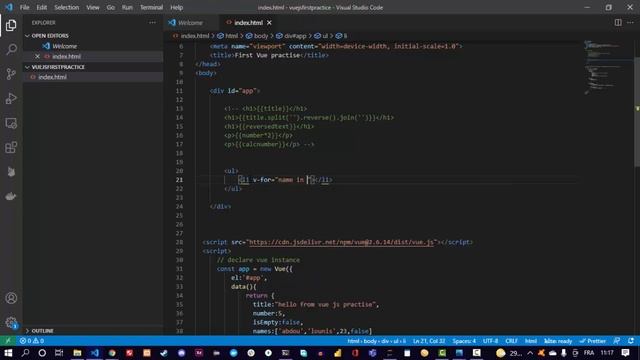Click html language mode in status bar
This screenshot has width=640, height=360.
[x=531, y=341]
